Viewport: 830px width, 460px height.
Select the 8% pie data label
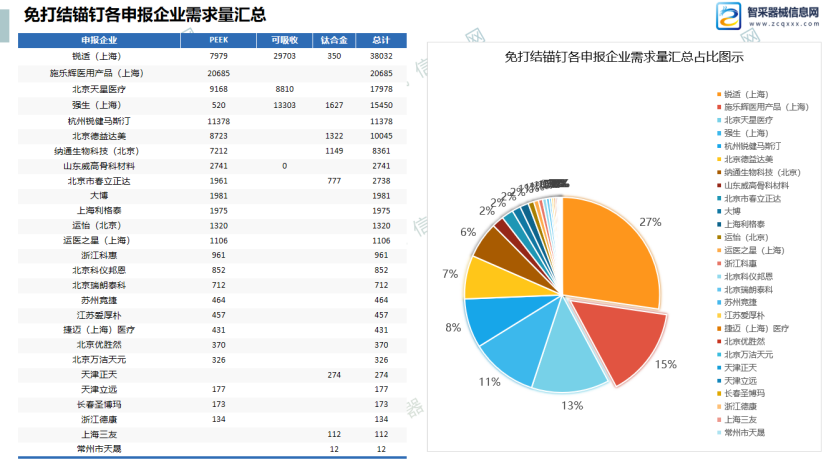tap(453, 327)
